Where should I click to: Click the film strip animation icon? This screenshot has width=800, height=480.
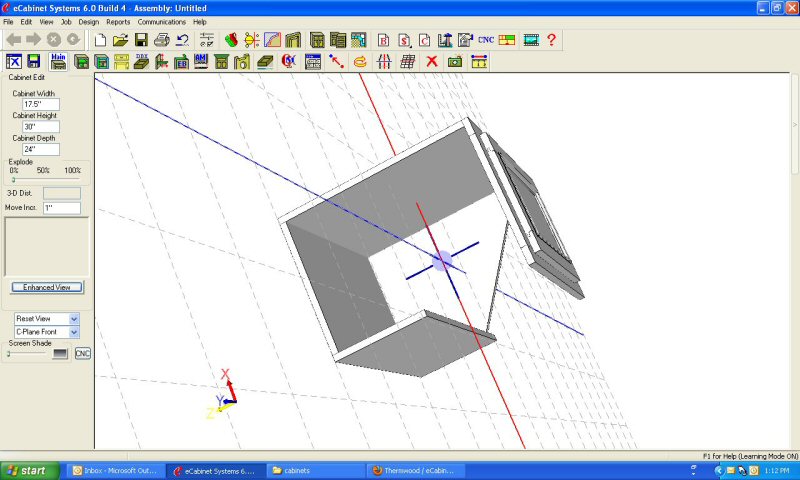point(531,40)
